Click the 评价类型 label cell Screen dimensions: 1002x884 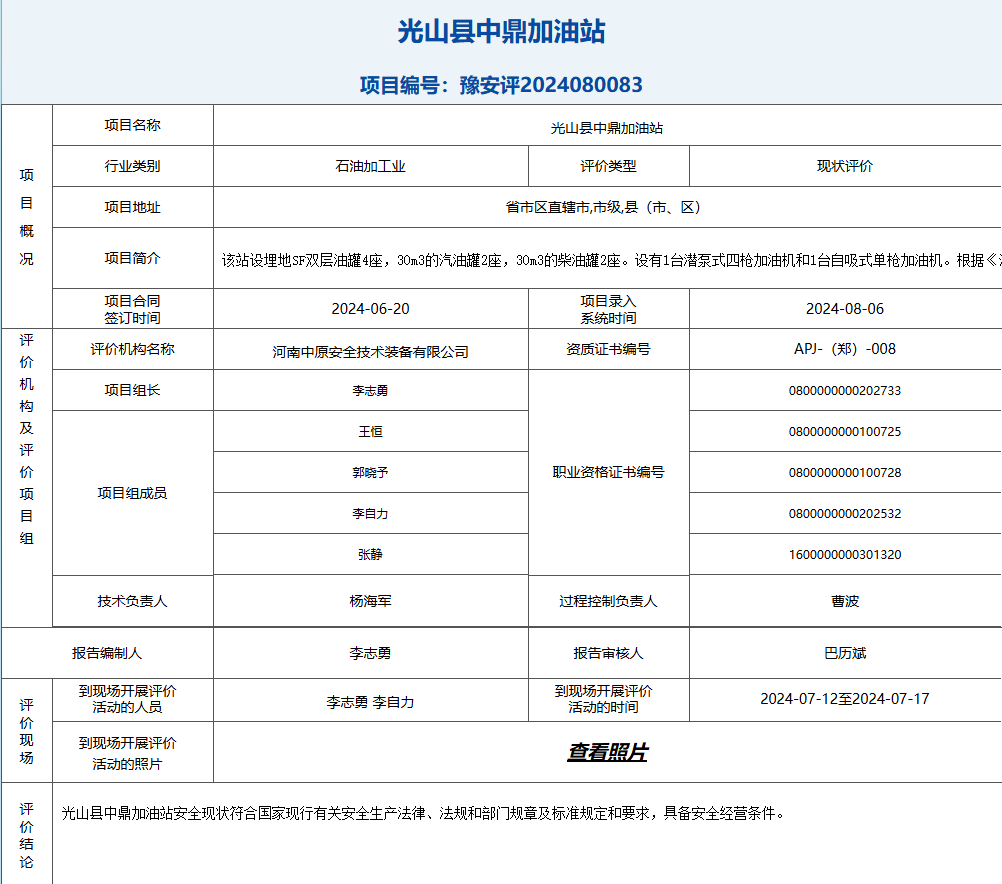pyautogui.click(x=608, y=166)
